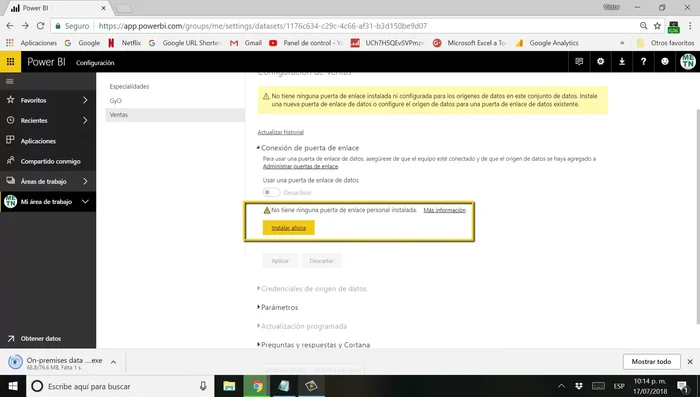700x397 pixels.
Task: Open File Explorer from the taskbar
Action: tap(229, 386)
